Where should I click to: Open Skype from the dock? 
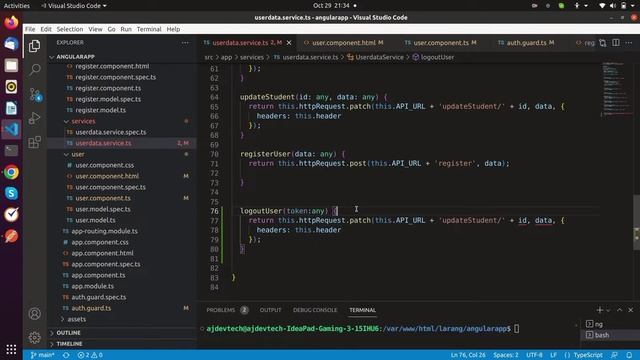(x=11, y=193)
